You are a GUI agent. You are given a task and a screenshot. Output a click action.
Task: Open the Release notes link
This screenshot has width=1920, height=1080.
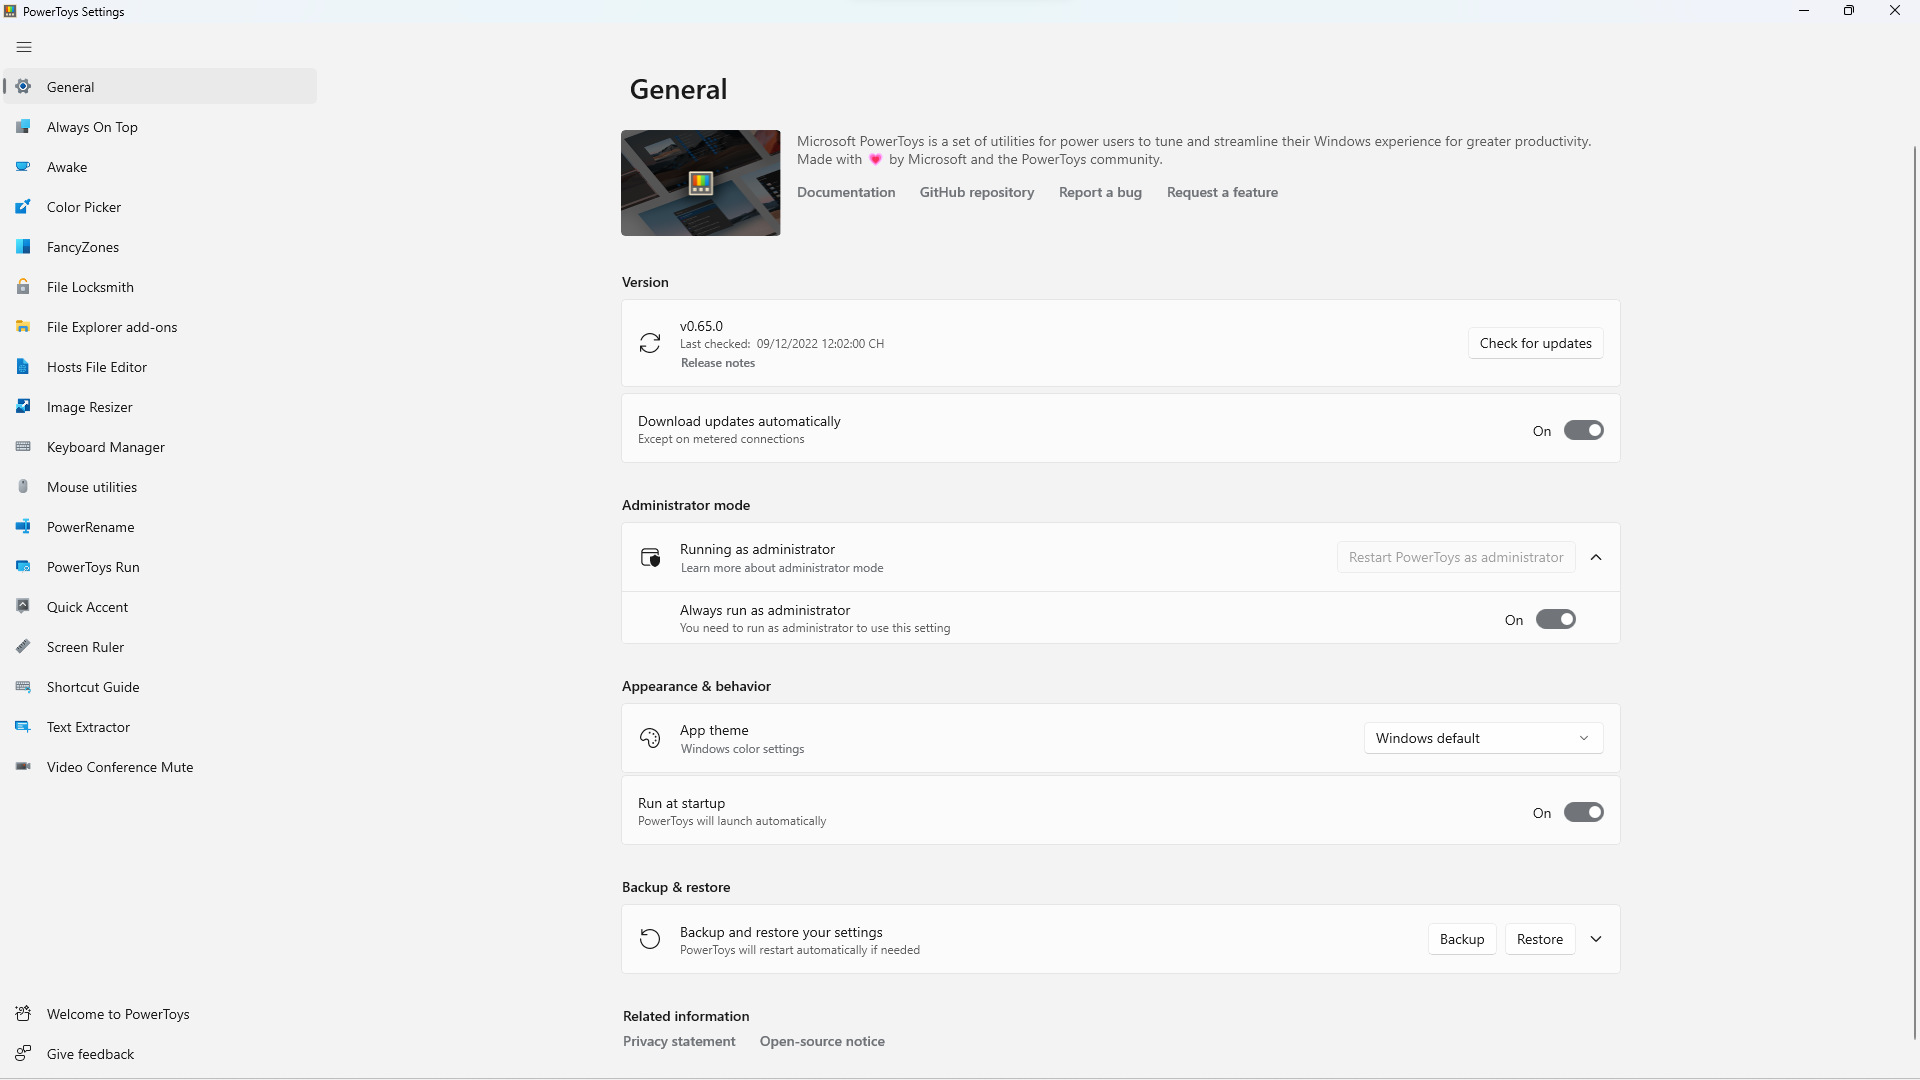pos(717,362)
